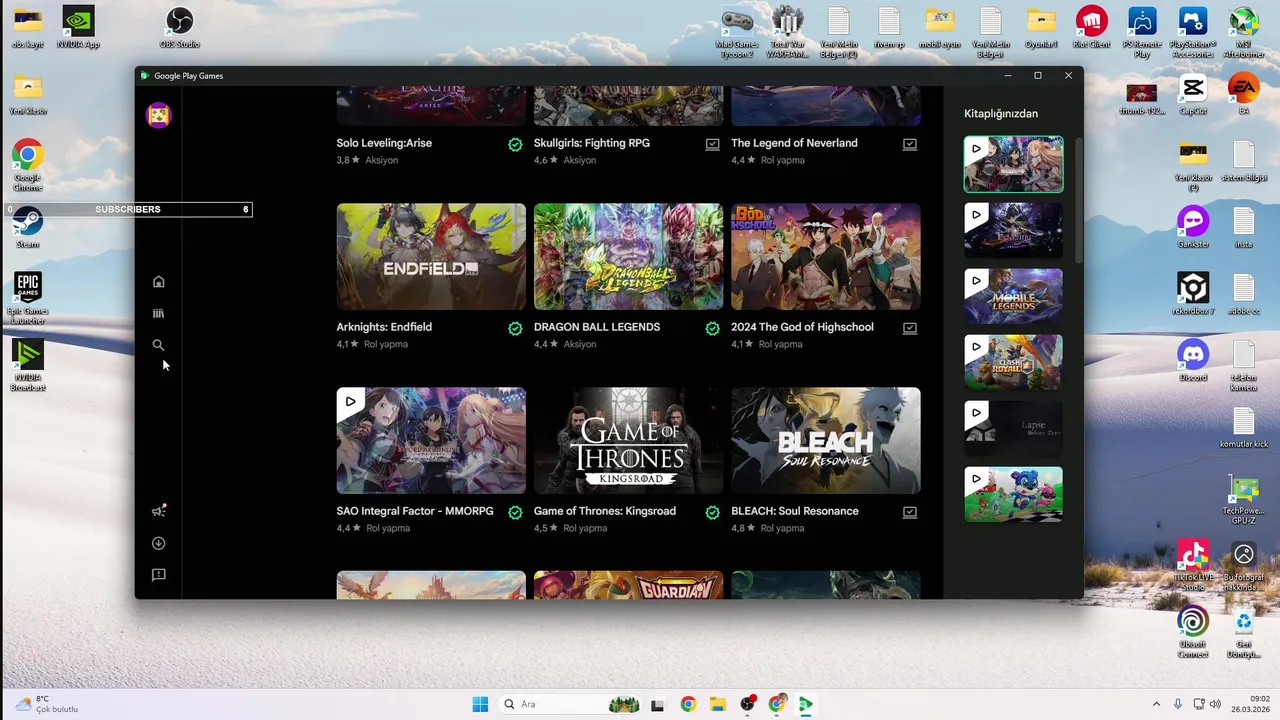
Task: Open Steam desktop shortcut
Action: [27, 228]
